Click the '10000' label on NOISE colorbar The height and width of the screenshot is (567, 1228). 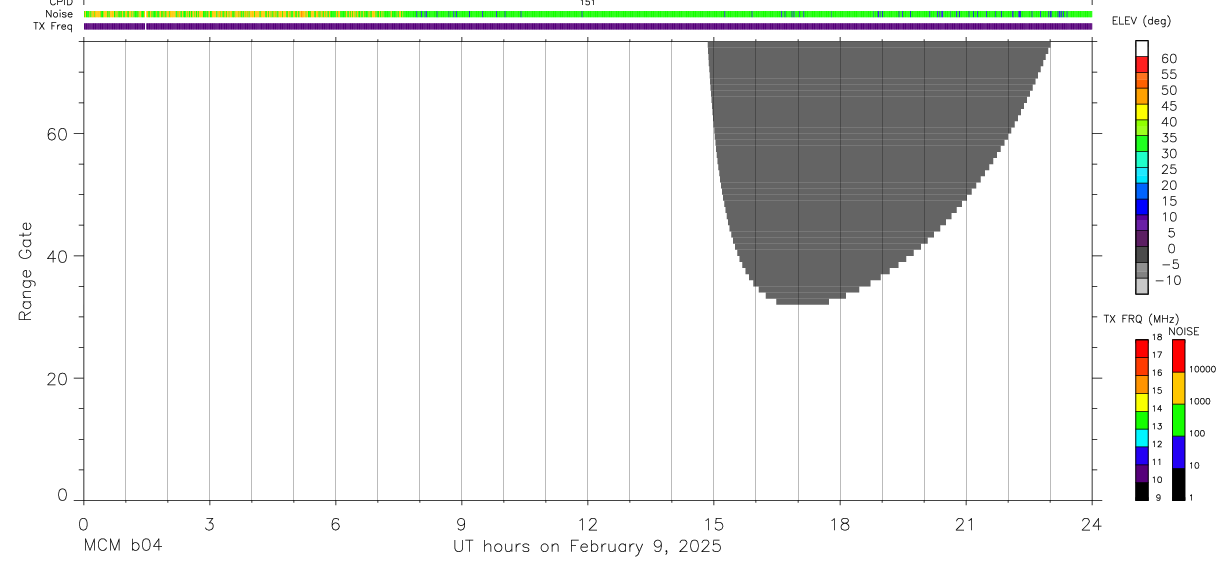tap(1202, 369)
